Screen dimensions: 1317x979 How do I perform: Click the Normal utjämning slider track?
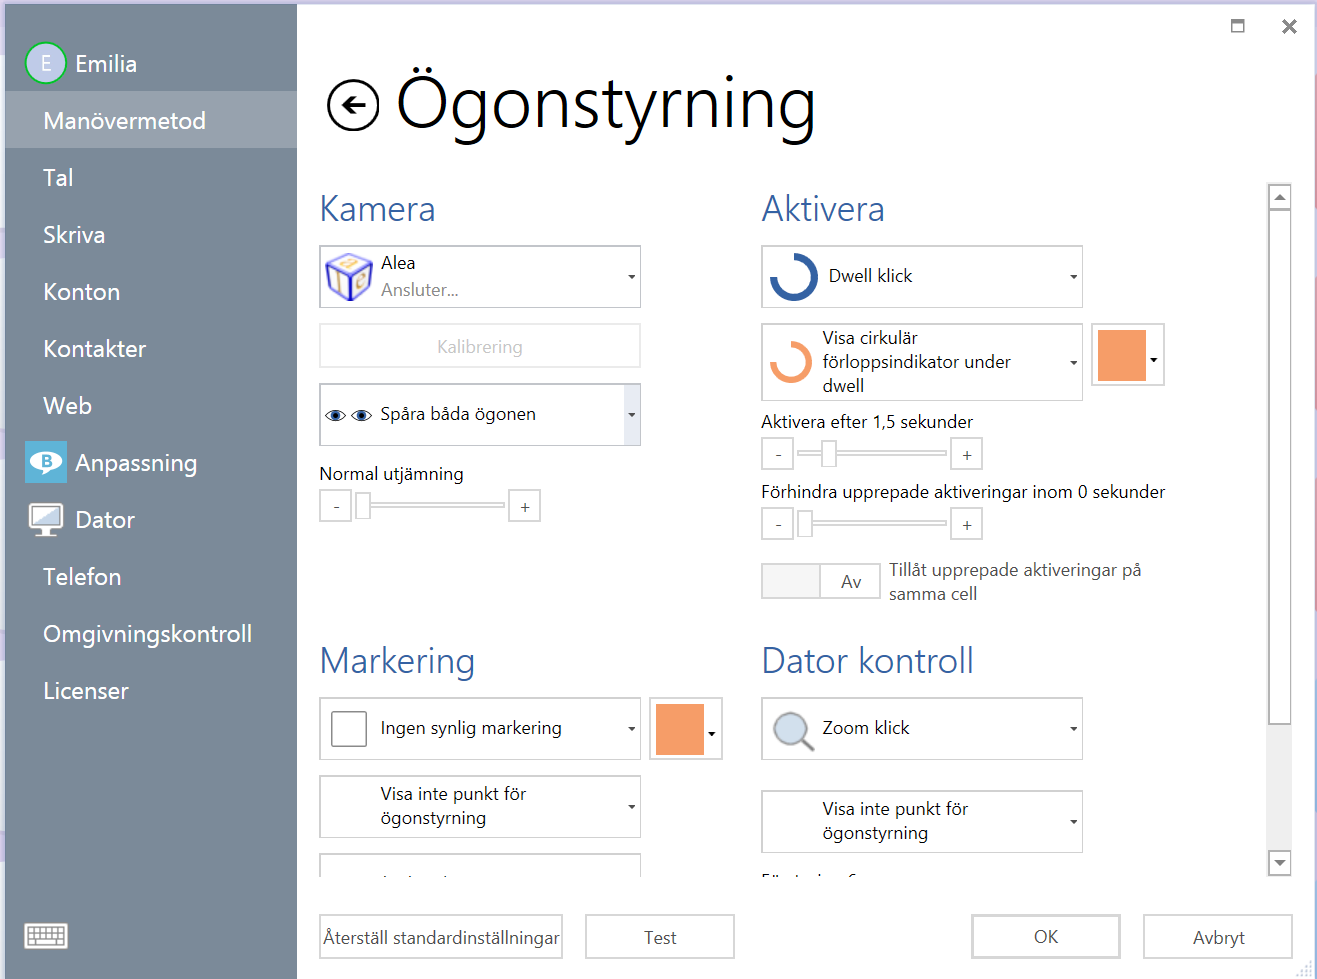coord(430,506)
